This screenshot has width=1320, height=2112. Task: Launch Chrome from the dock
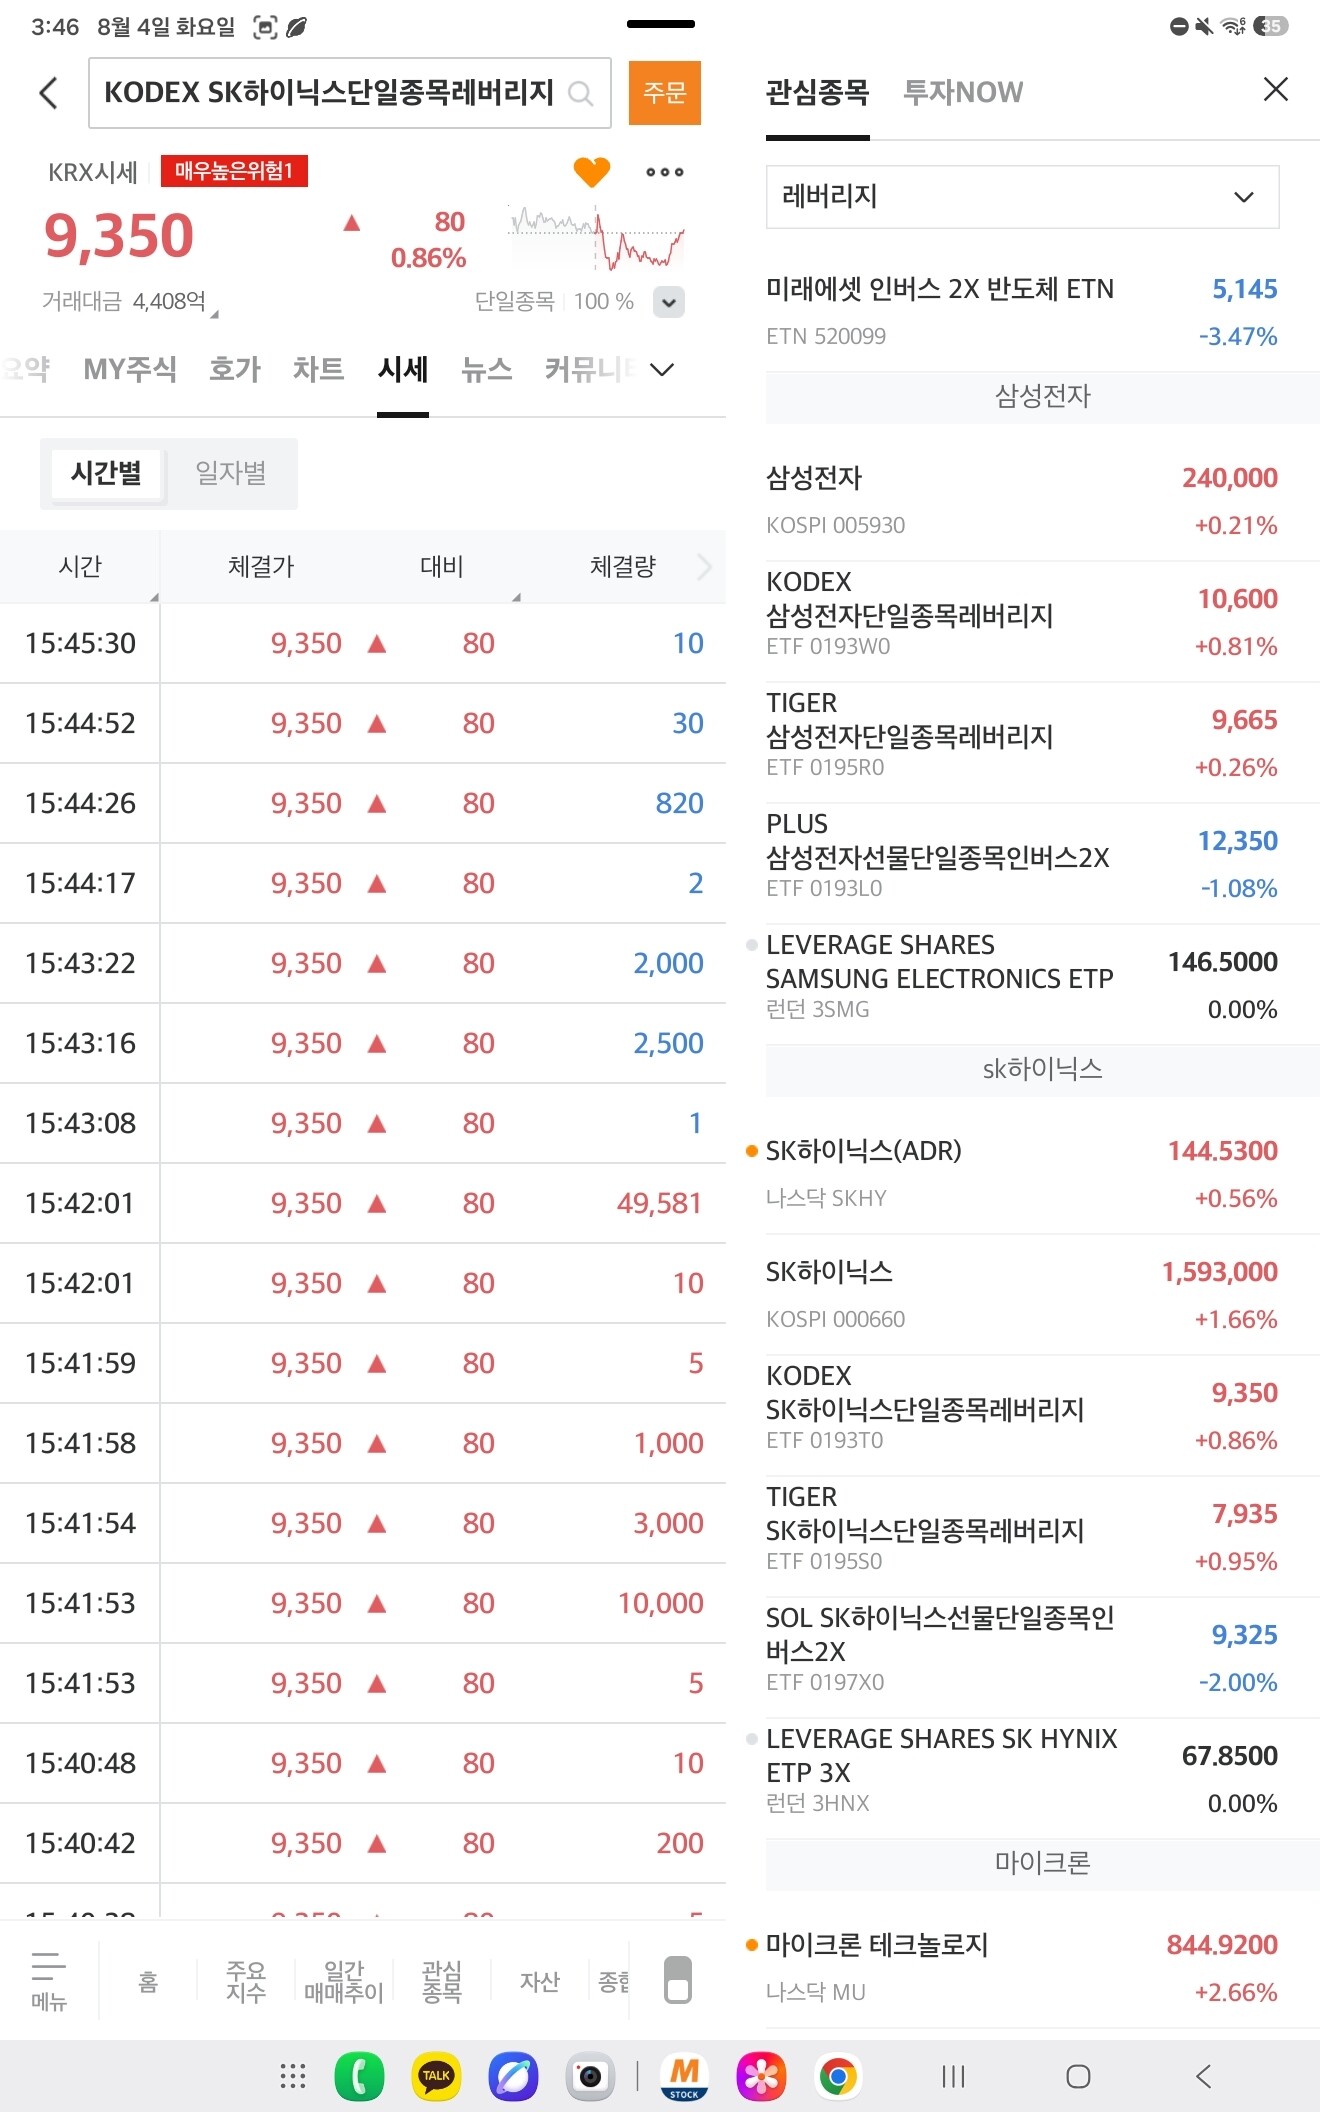pos(838,2076)
